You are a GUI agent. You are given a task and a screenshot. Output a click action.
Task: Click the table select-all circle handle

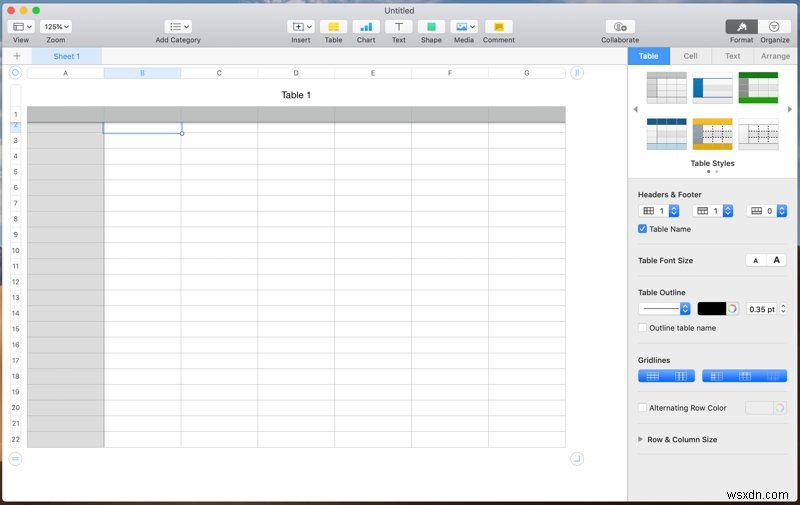15,73
